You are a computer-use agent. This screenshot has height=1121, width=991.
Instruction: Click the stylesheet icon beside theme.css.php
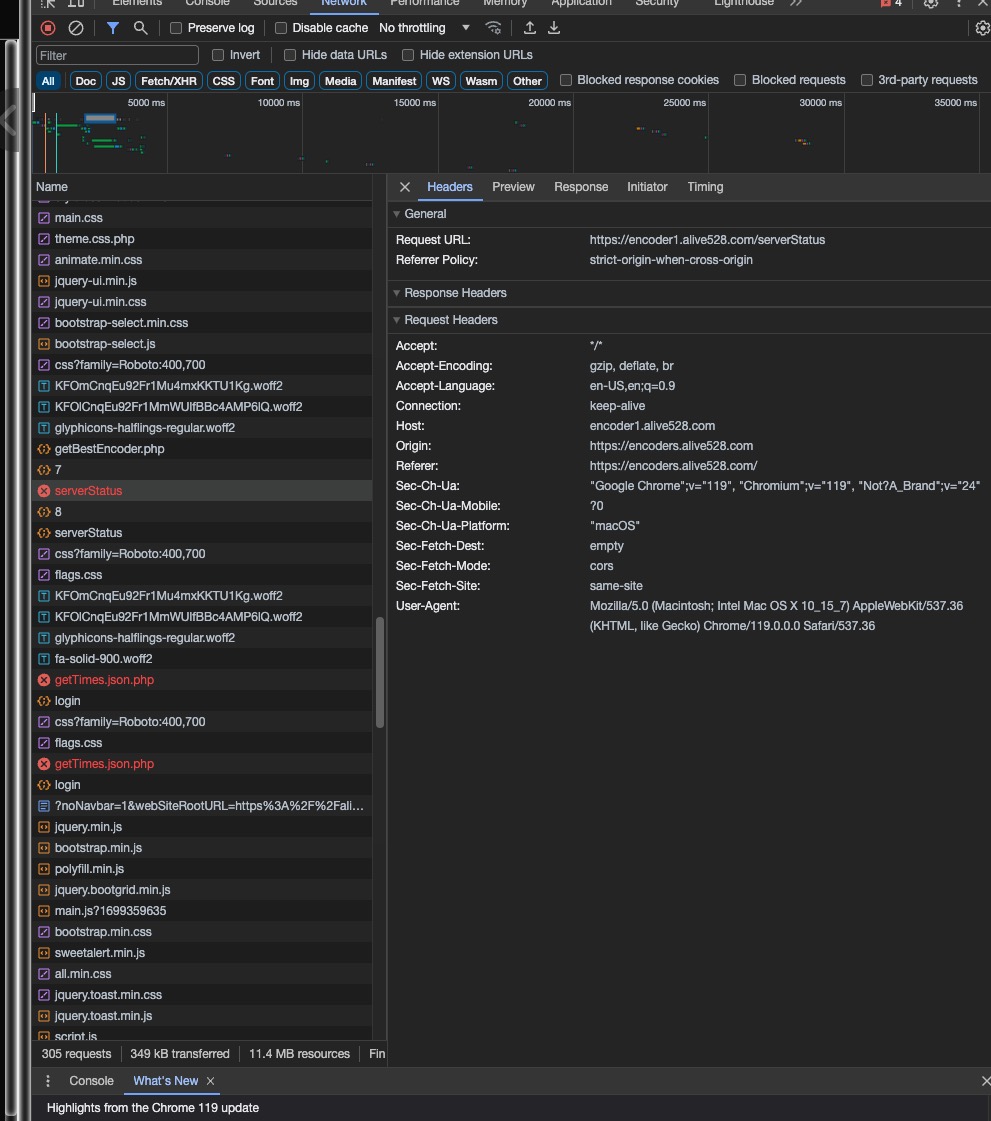click(44, 239)
